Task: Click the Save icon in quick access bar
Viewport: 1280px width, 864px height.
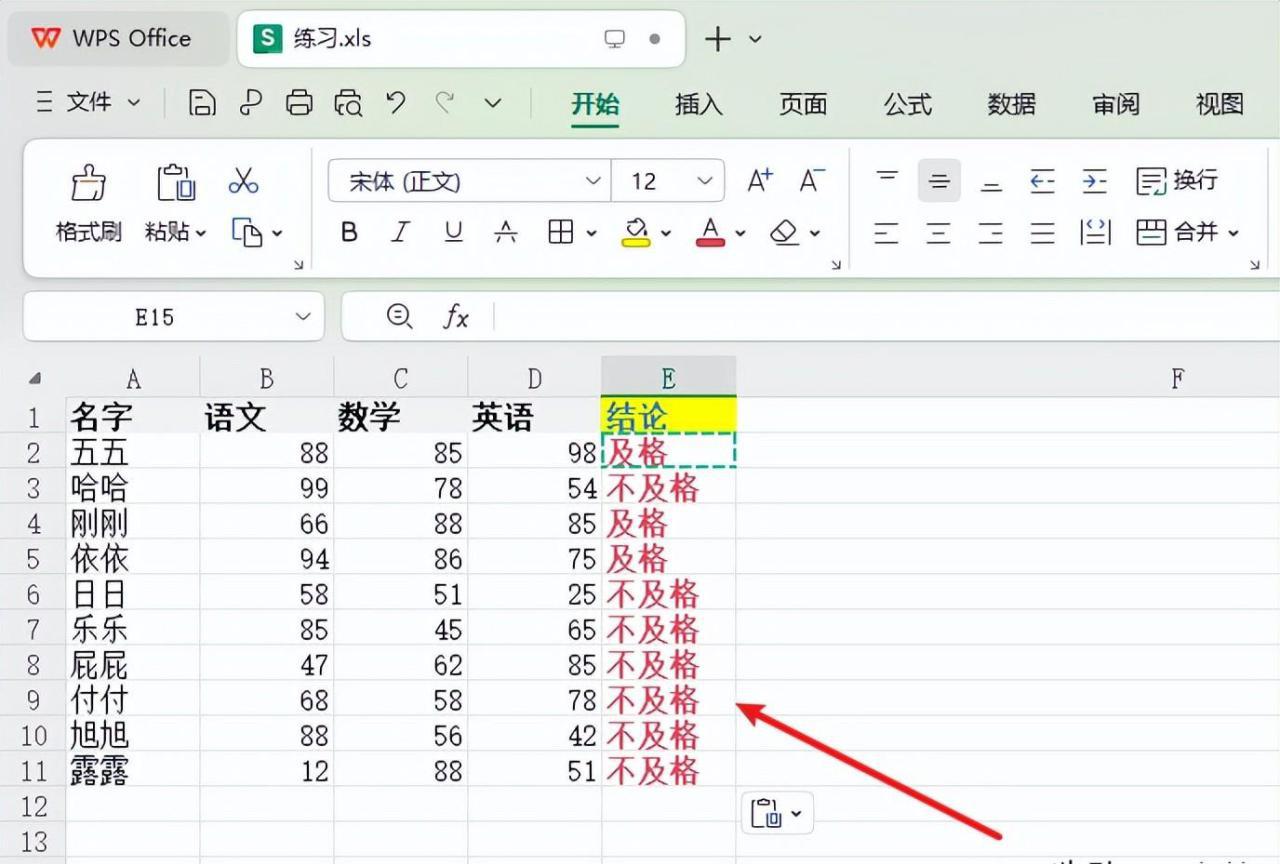Action: (x=202, y=102)
